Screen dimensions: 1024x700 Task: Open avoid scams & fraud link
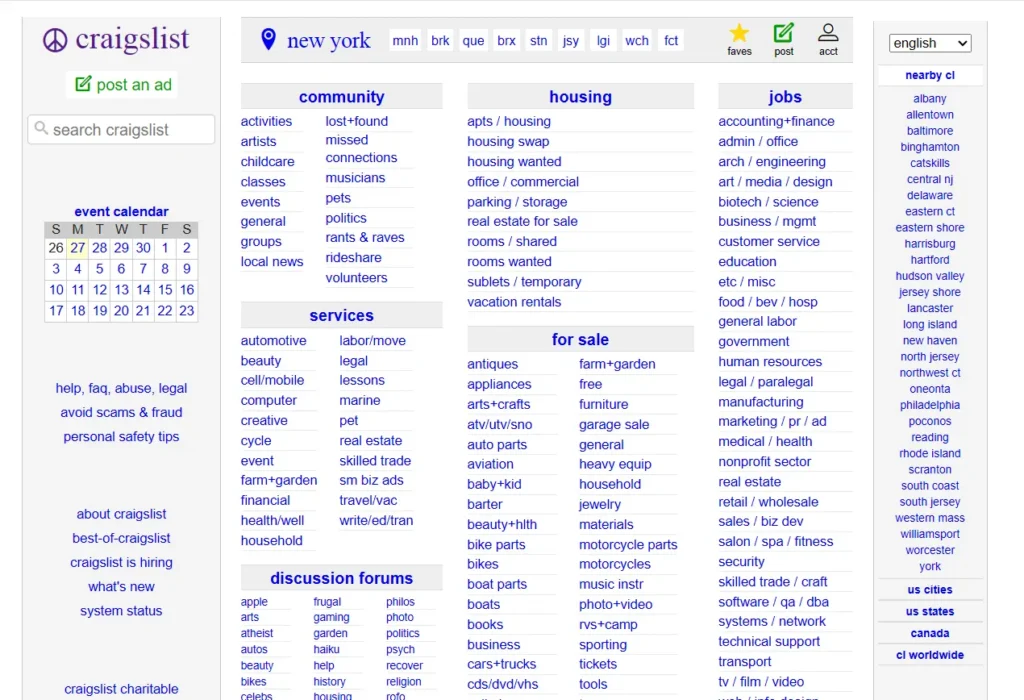pos(121,413)
